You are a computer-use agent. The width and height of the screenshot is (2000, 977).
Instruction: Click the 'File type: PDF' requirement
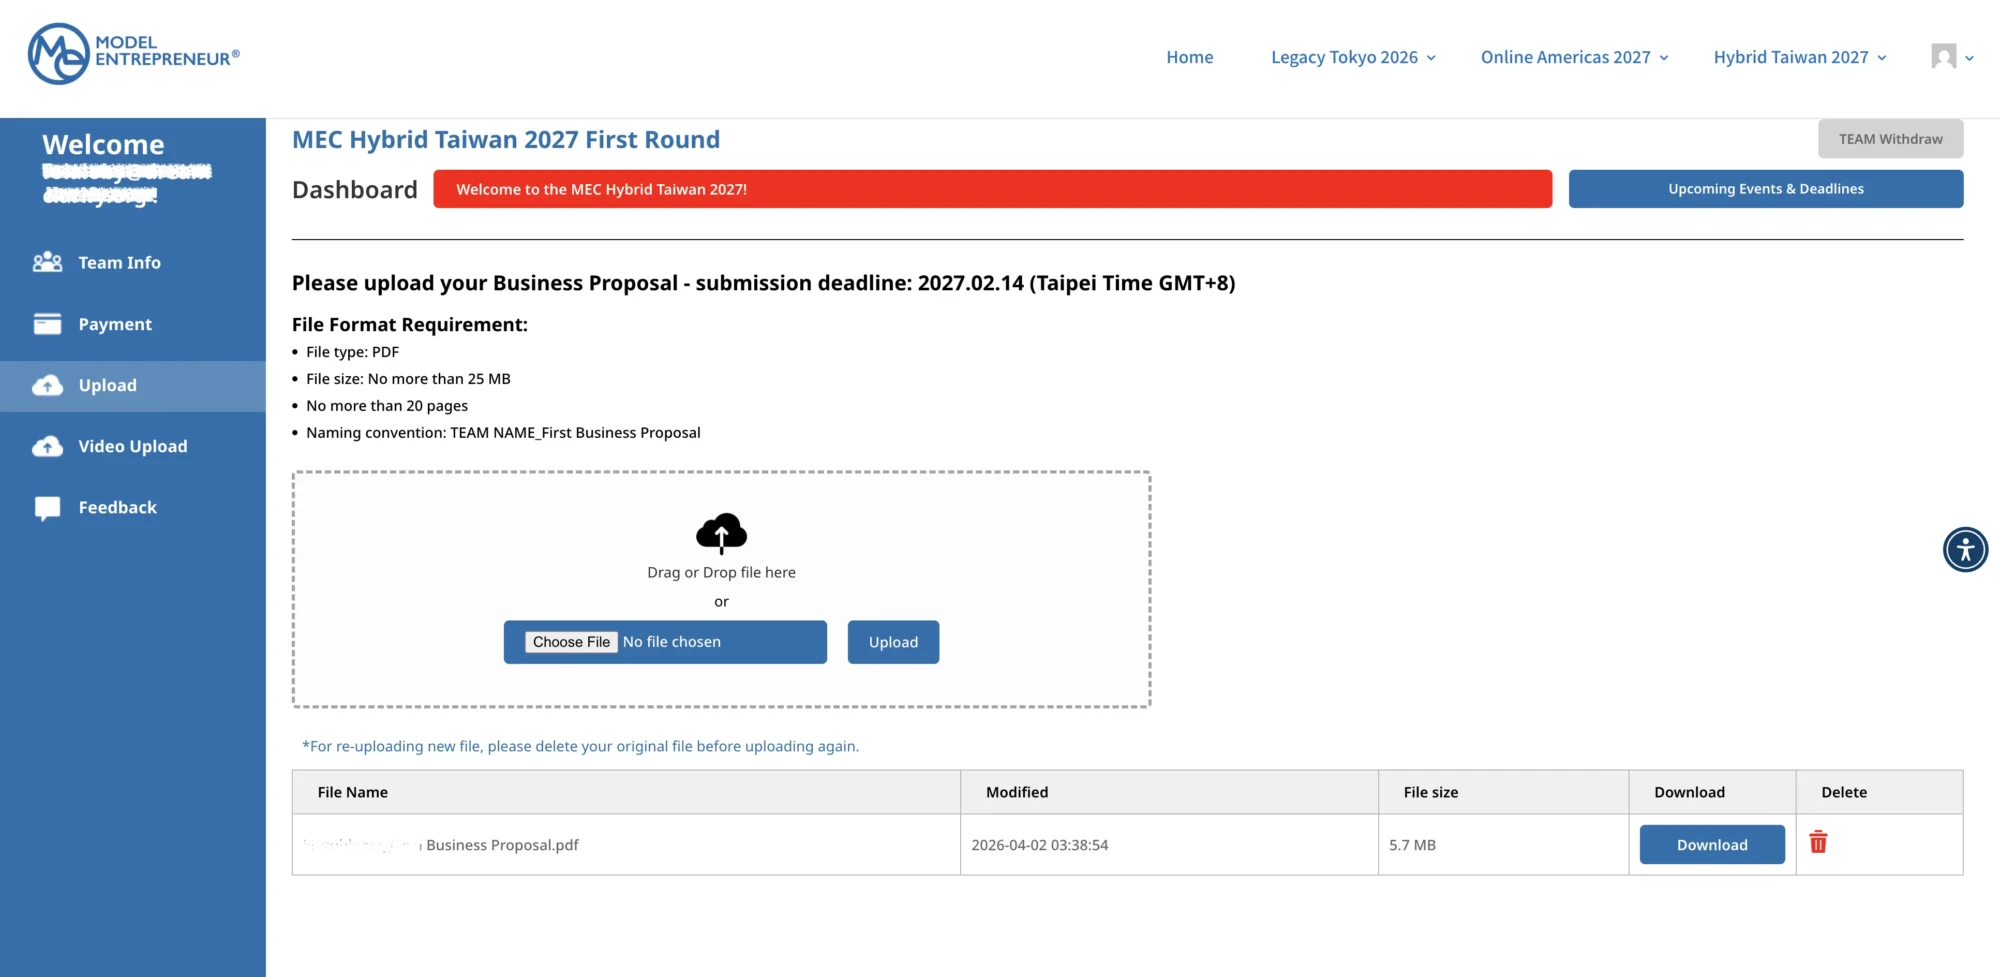(352, 352)
